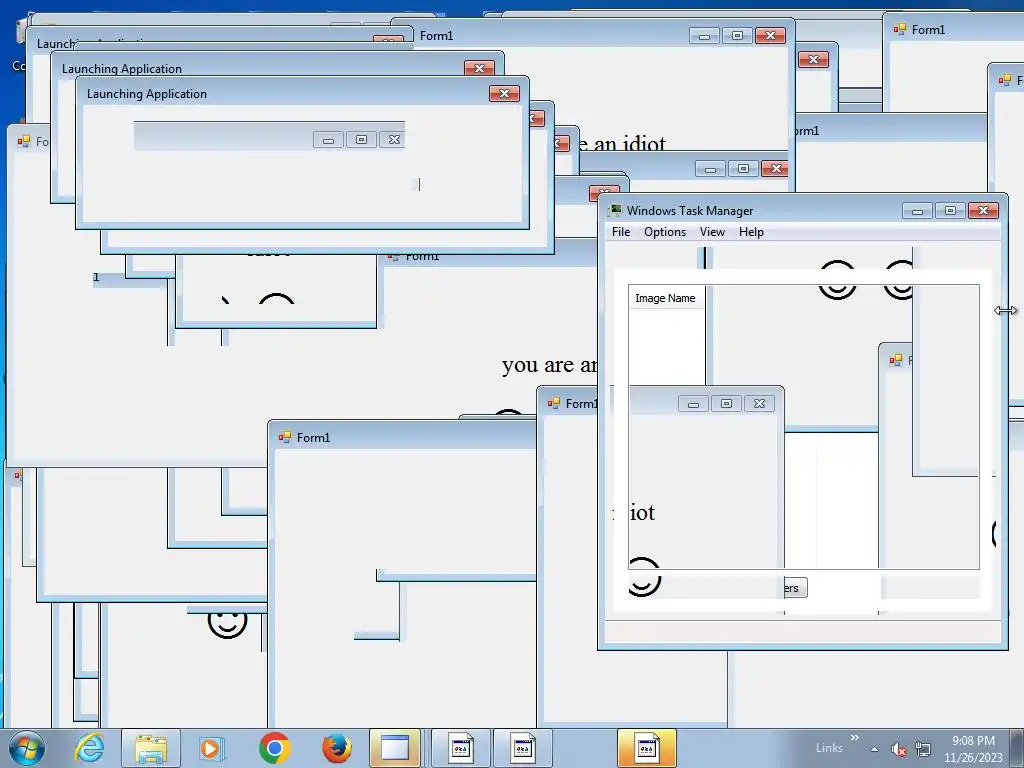Open the Windows Start menu orb
This screenshot has width=1024, height=768.
click(x=27, y=748)
